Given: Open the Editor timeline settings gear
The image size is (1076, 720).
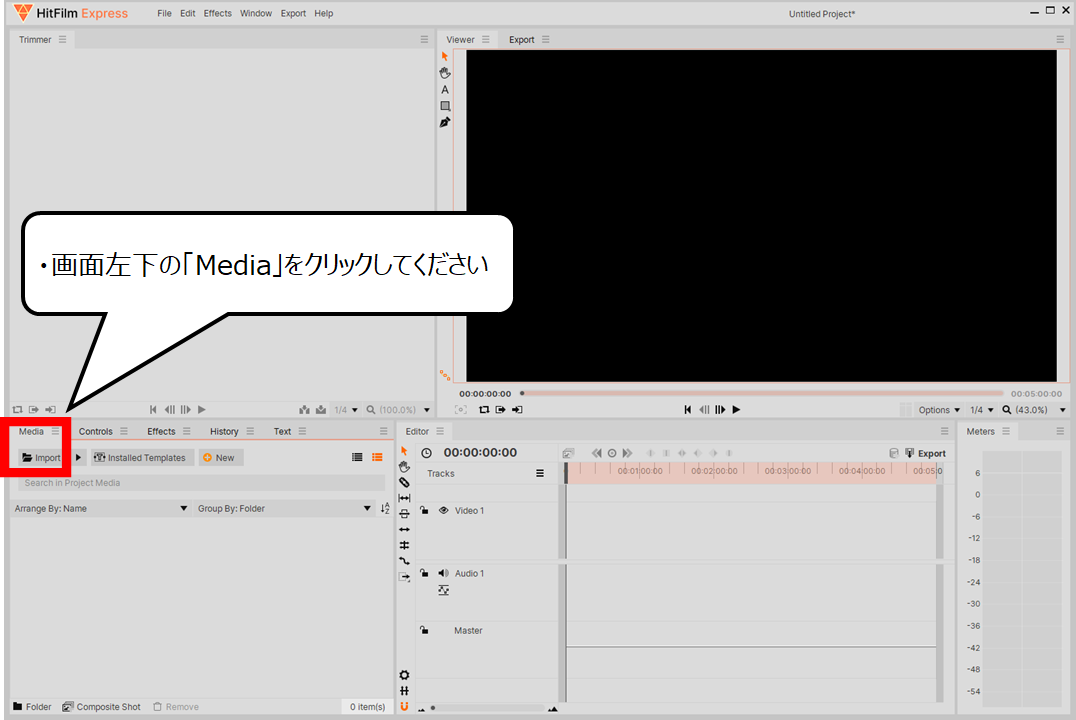Looking at the screenshot, I should pos(404,675).
